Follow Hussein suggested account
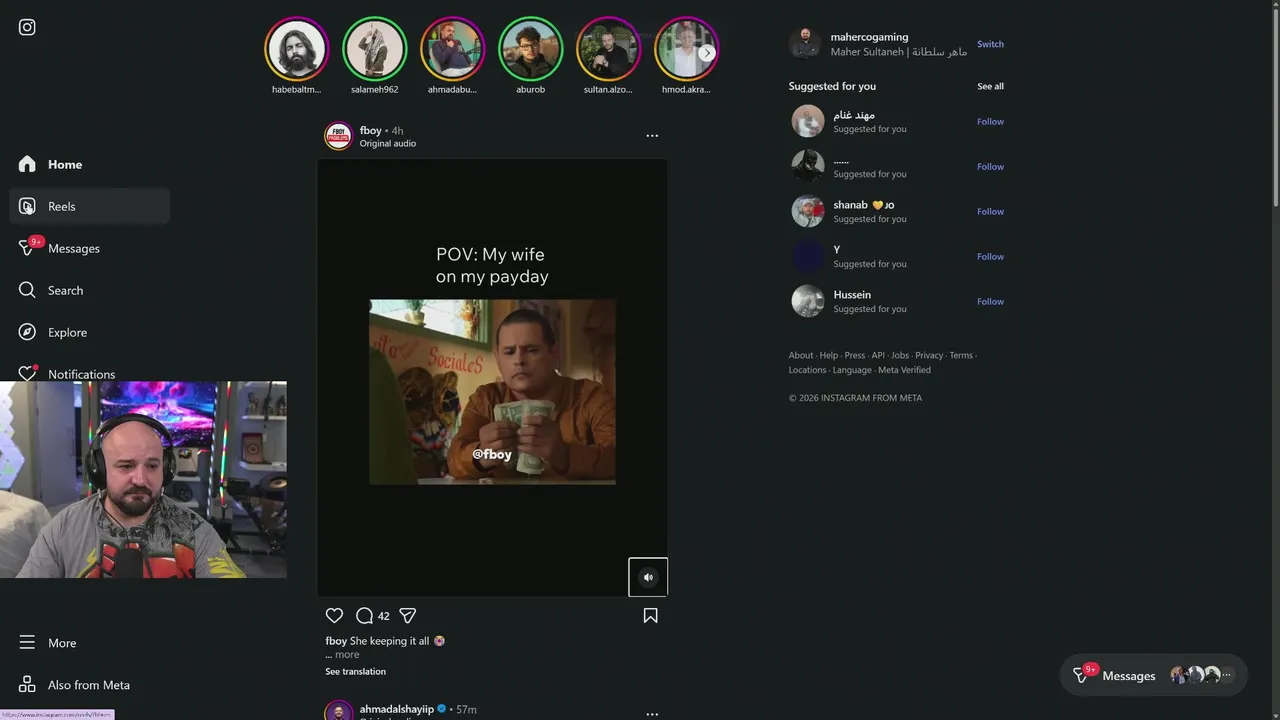This screenshot has height=720, width=1280. tap(990, 302)
